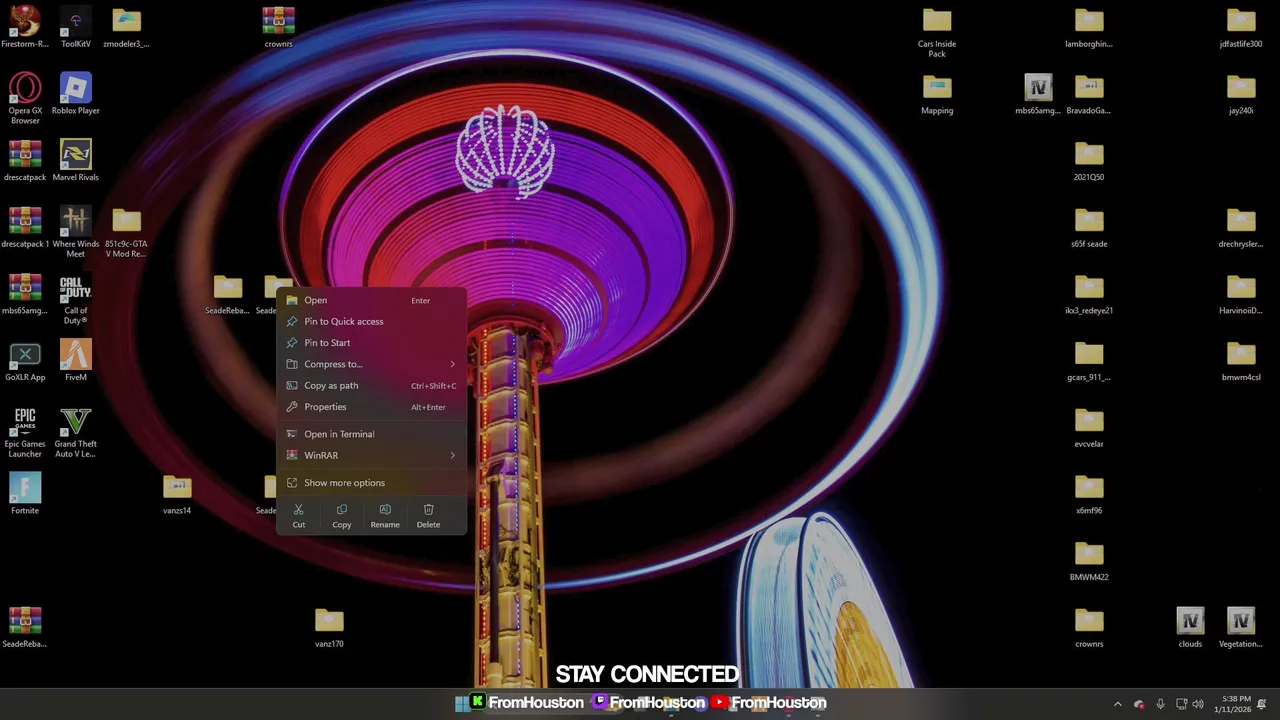1280x720 pixels.
Task: Select the crownrs WinRAR archive icon
Action: 278,27
